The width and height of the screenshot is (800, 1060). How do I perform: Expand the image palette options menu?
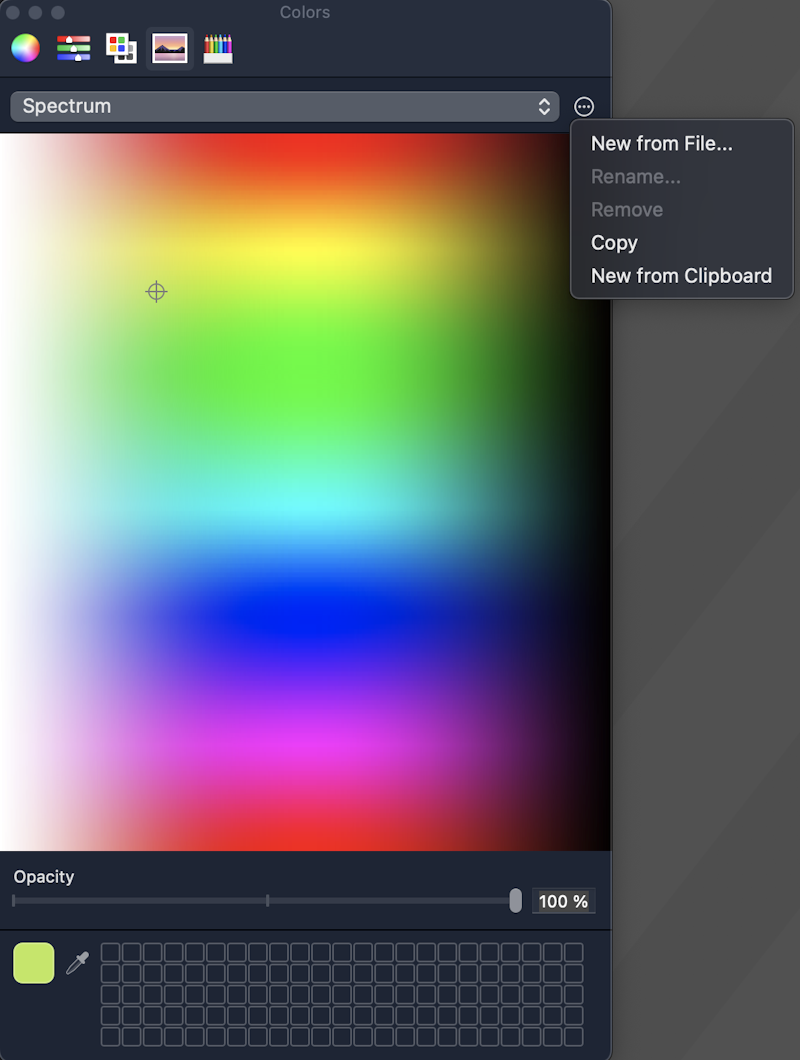point(583,106)
